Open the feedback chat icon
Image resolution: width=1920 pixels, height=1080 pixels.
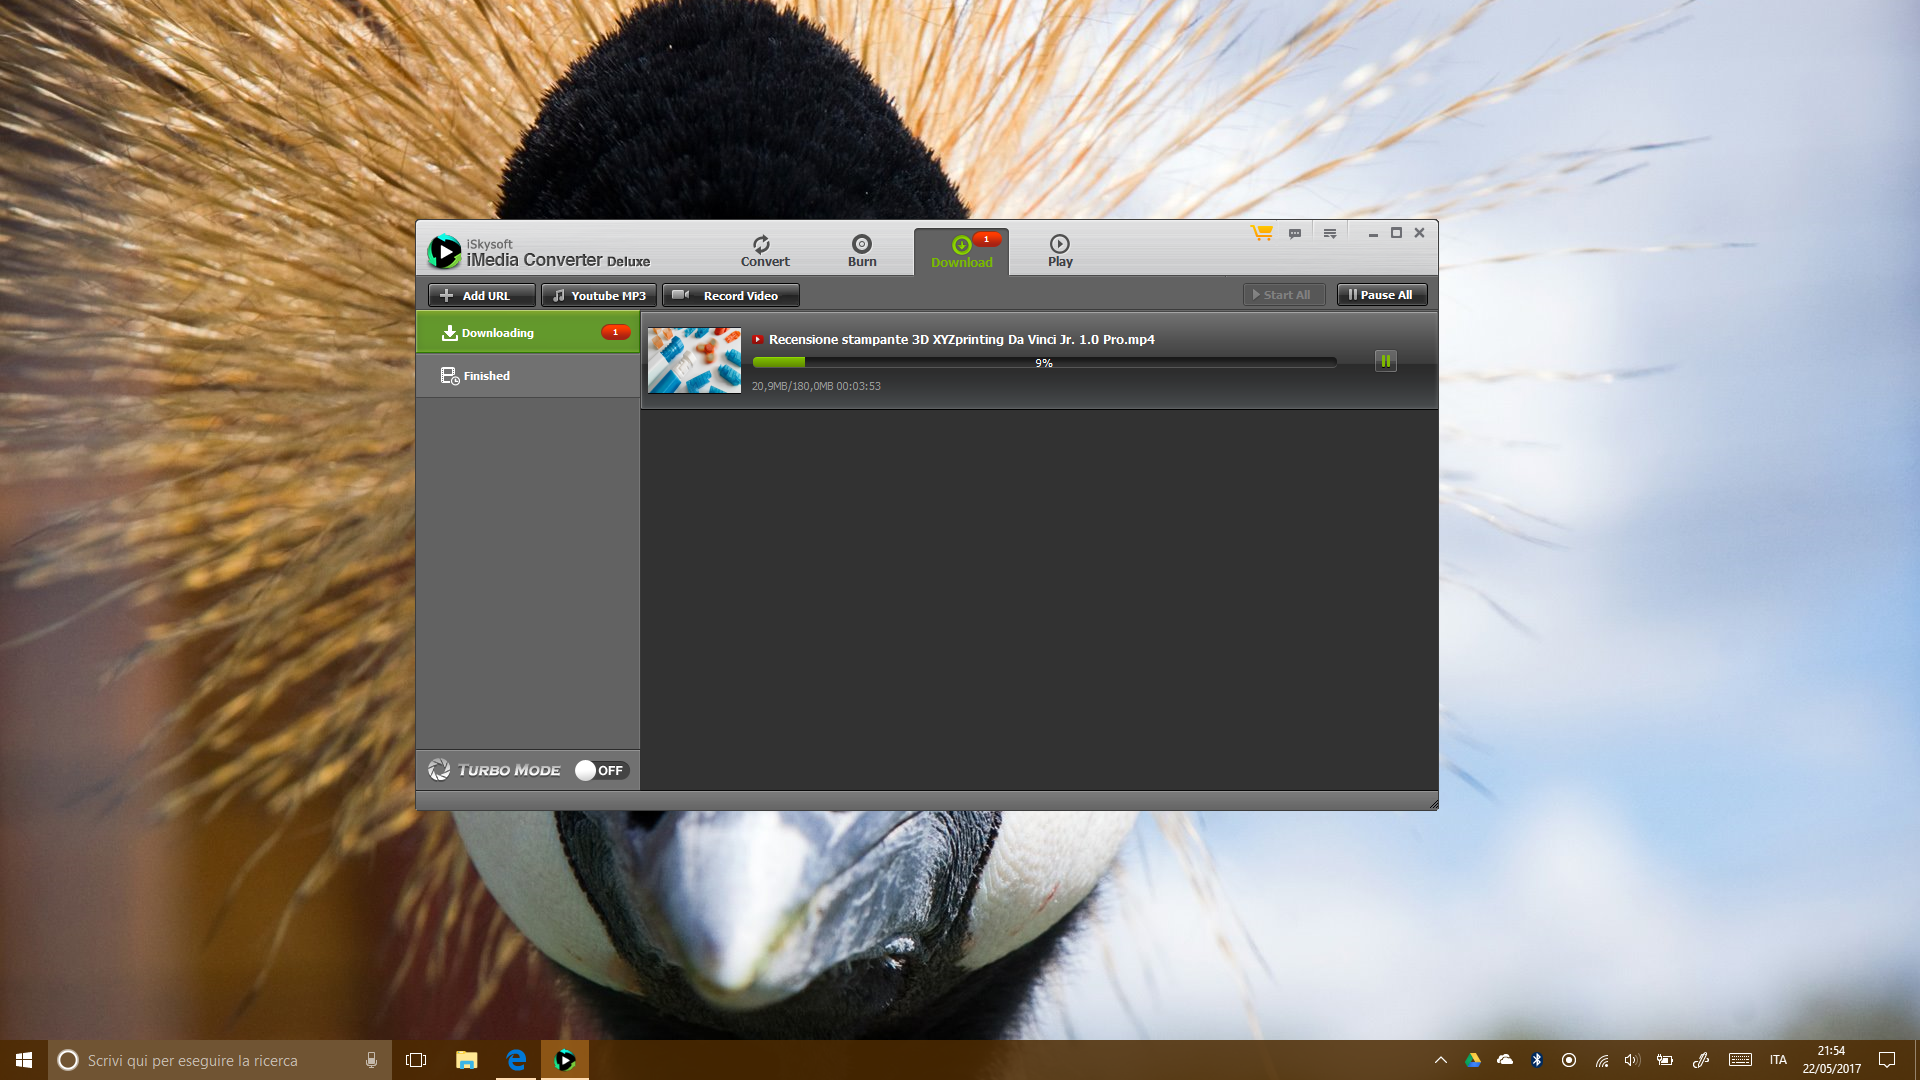tap(1295, 233)
